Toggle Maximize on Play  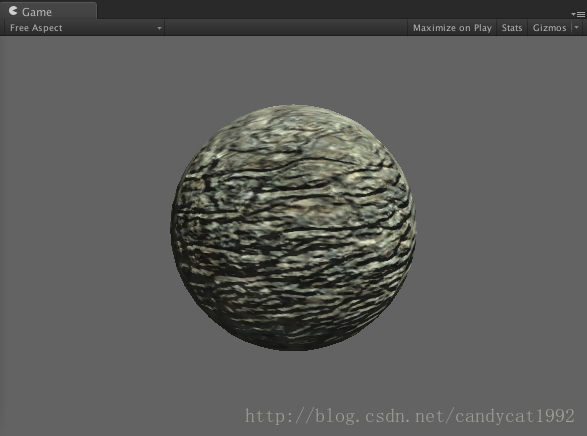[x=452, y=28]
